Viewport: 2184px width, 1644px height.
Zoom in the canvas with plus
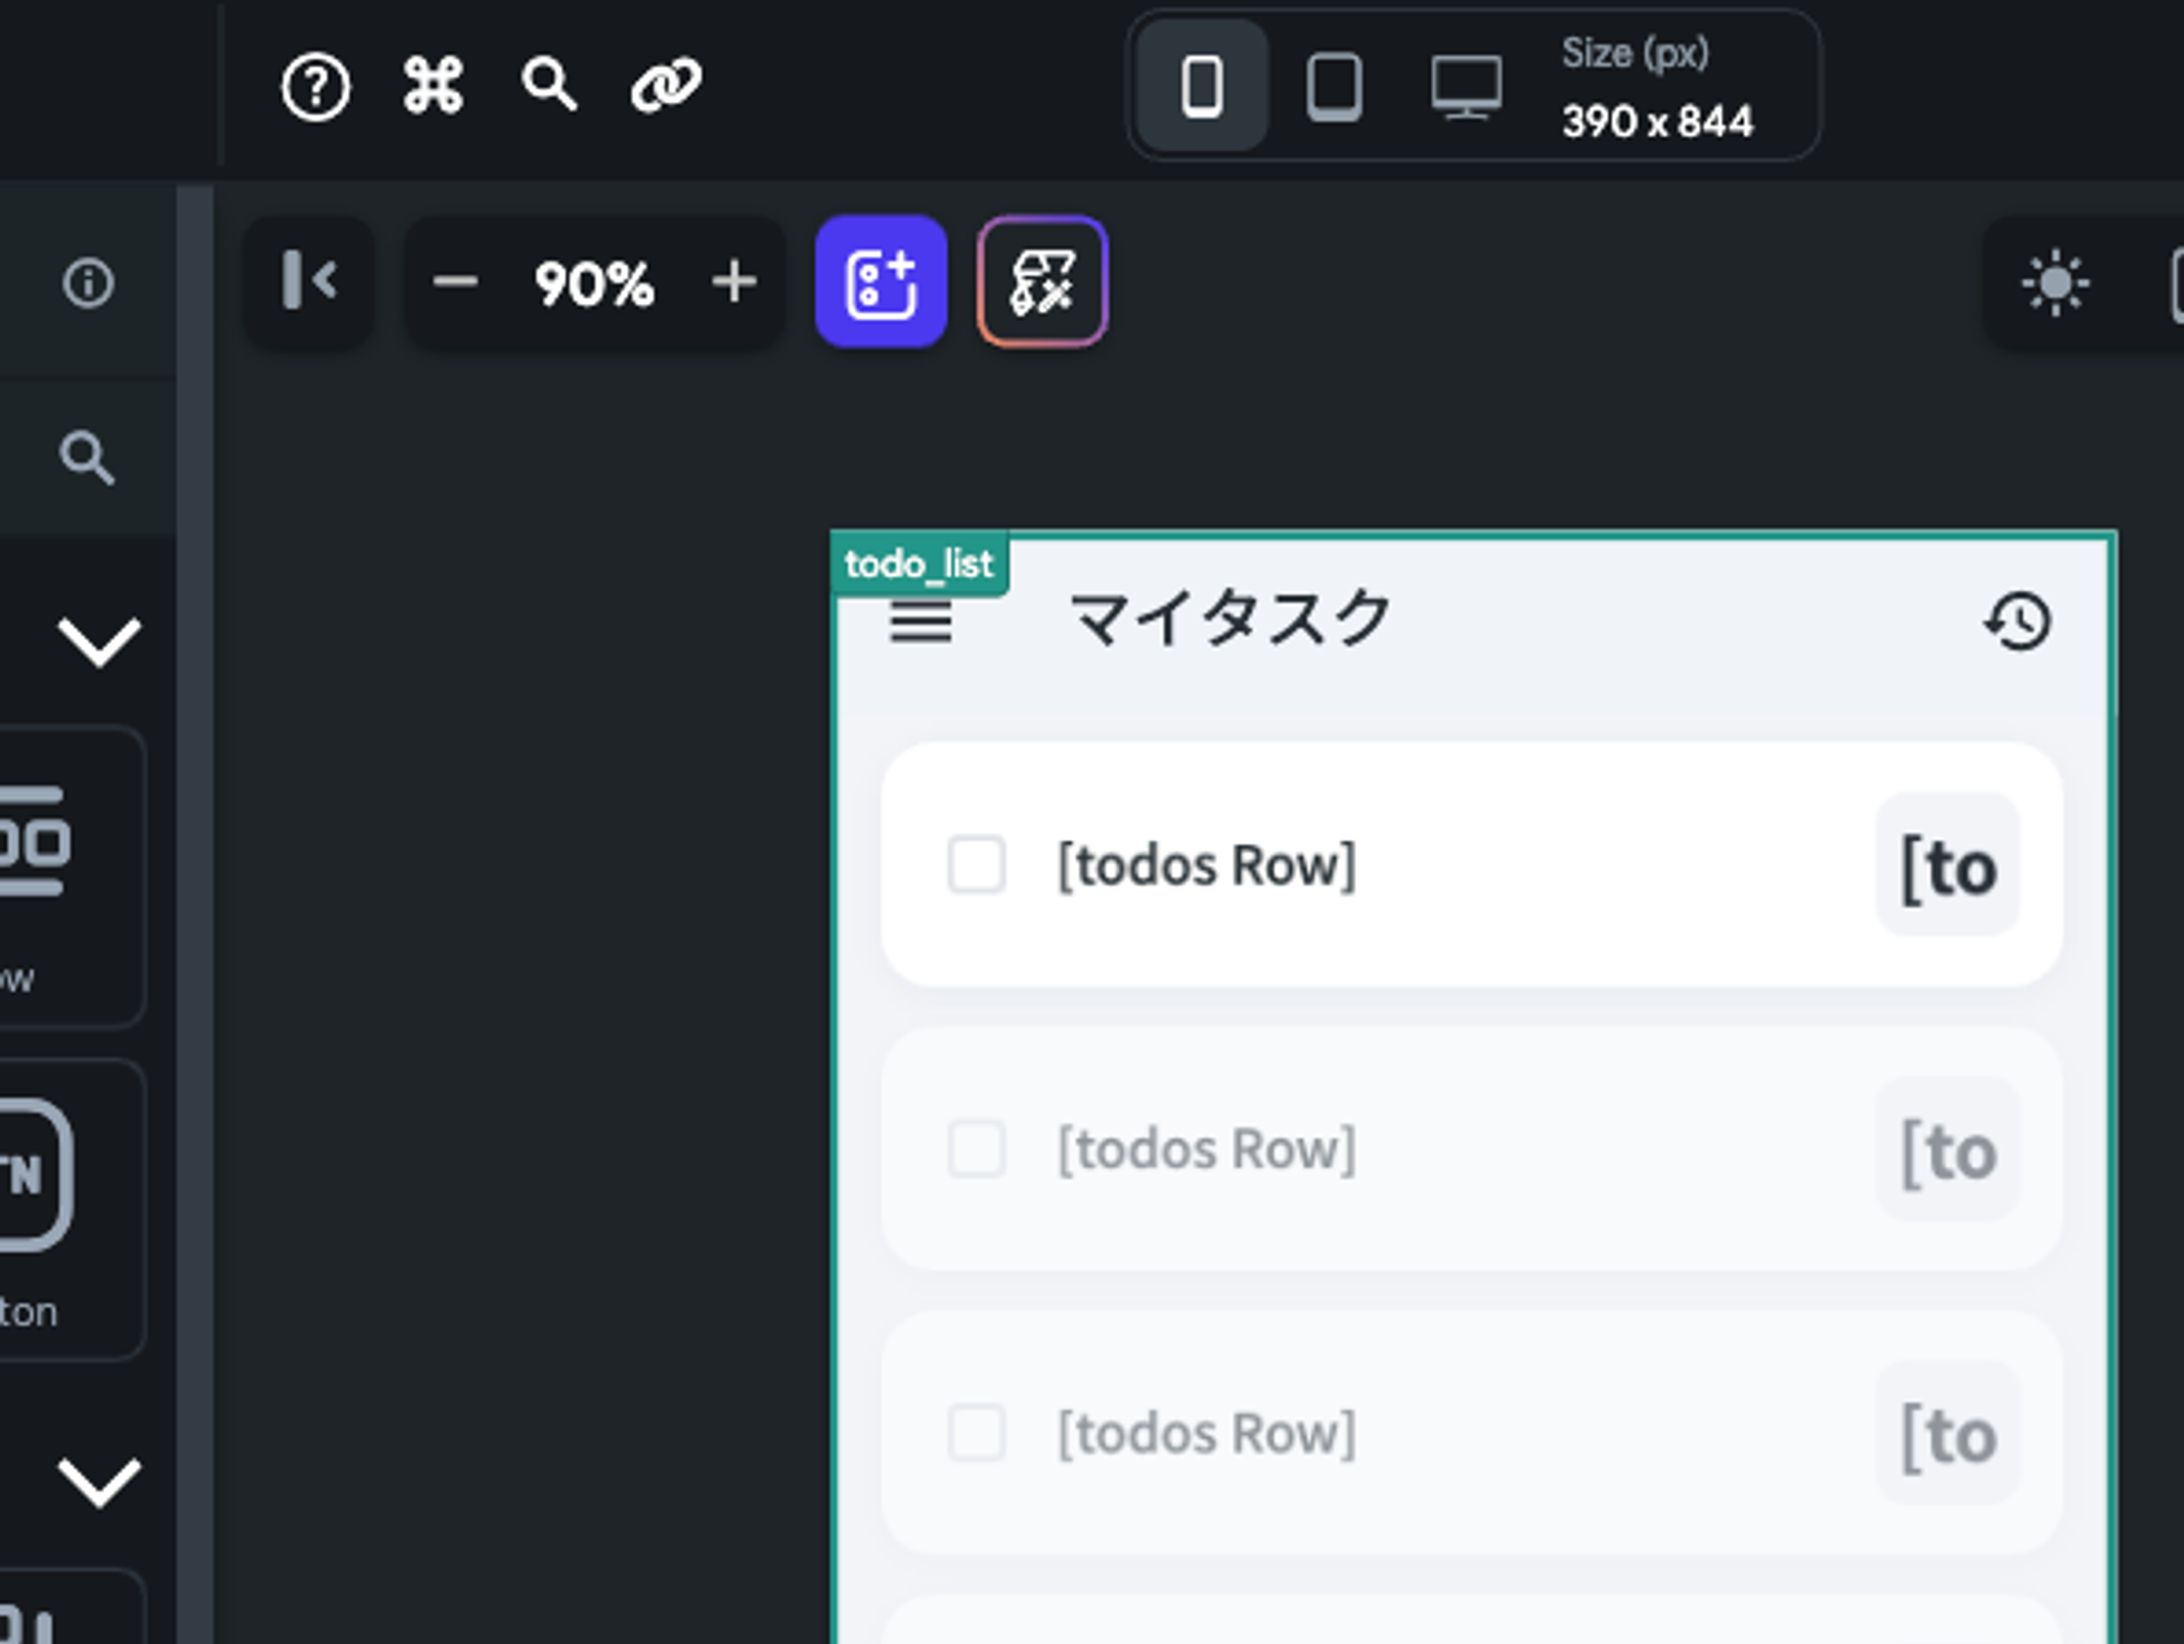point(734,282)
